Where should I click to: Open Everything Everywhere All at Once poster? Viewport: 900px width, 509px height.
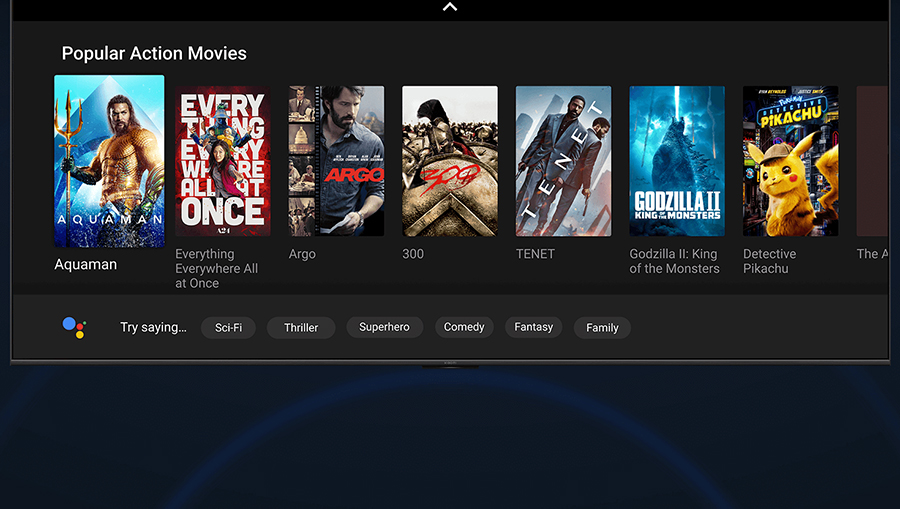coord(223,161)
